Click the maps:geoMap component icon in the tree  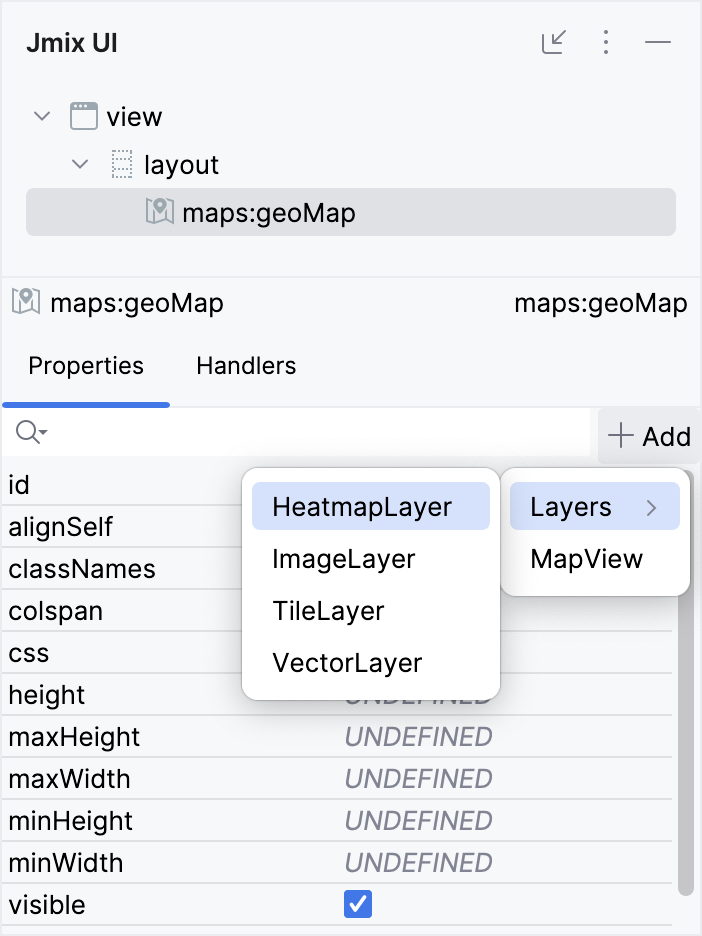(x=160, y=212)
